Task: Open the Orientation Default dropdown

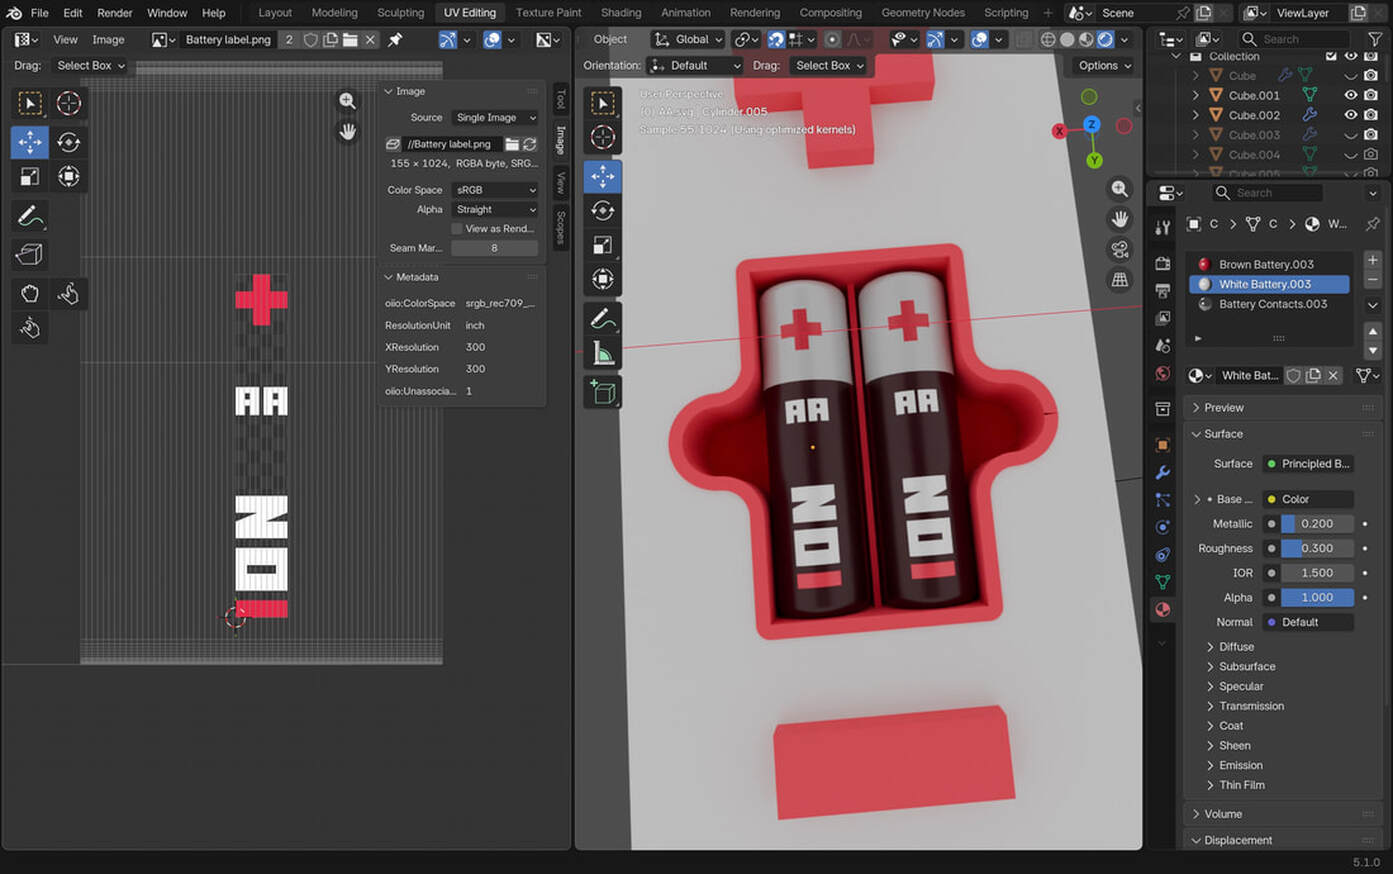Action: click(695, 66)
